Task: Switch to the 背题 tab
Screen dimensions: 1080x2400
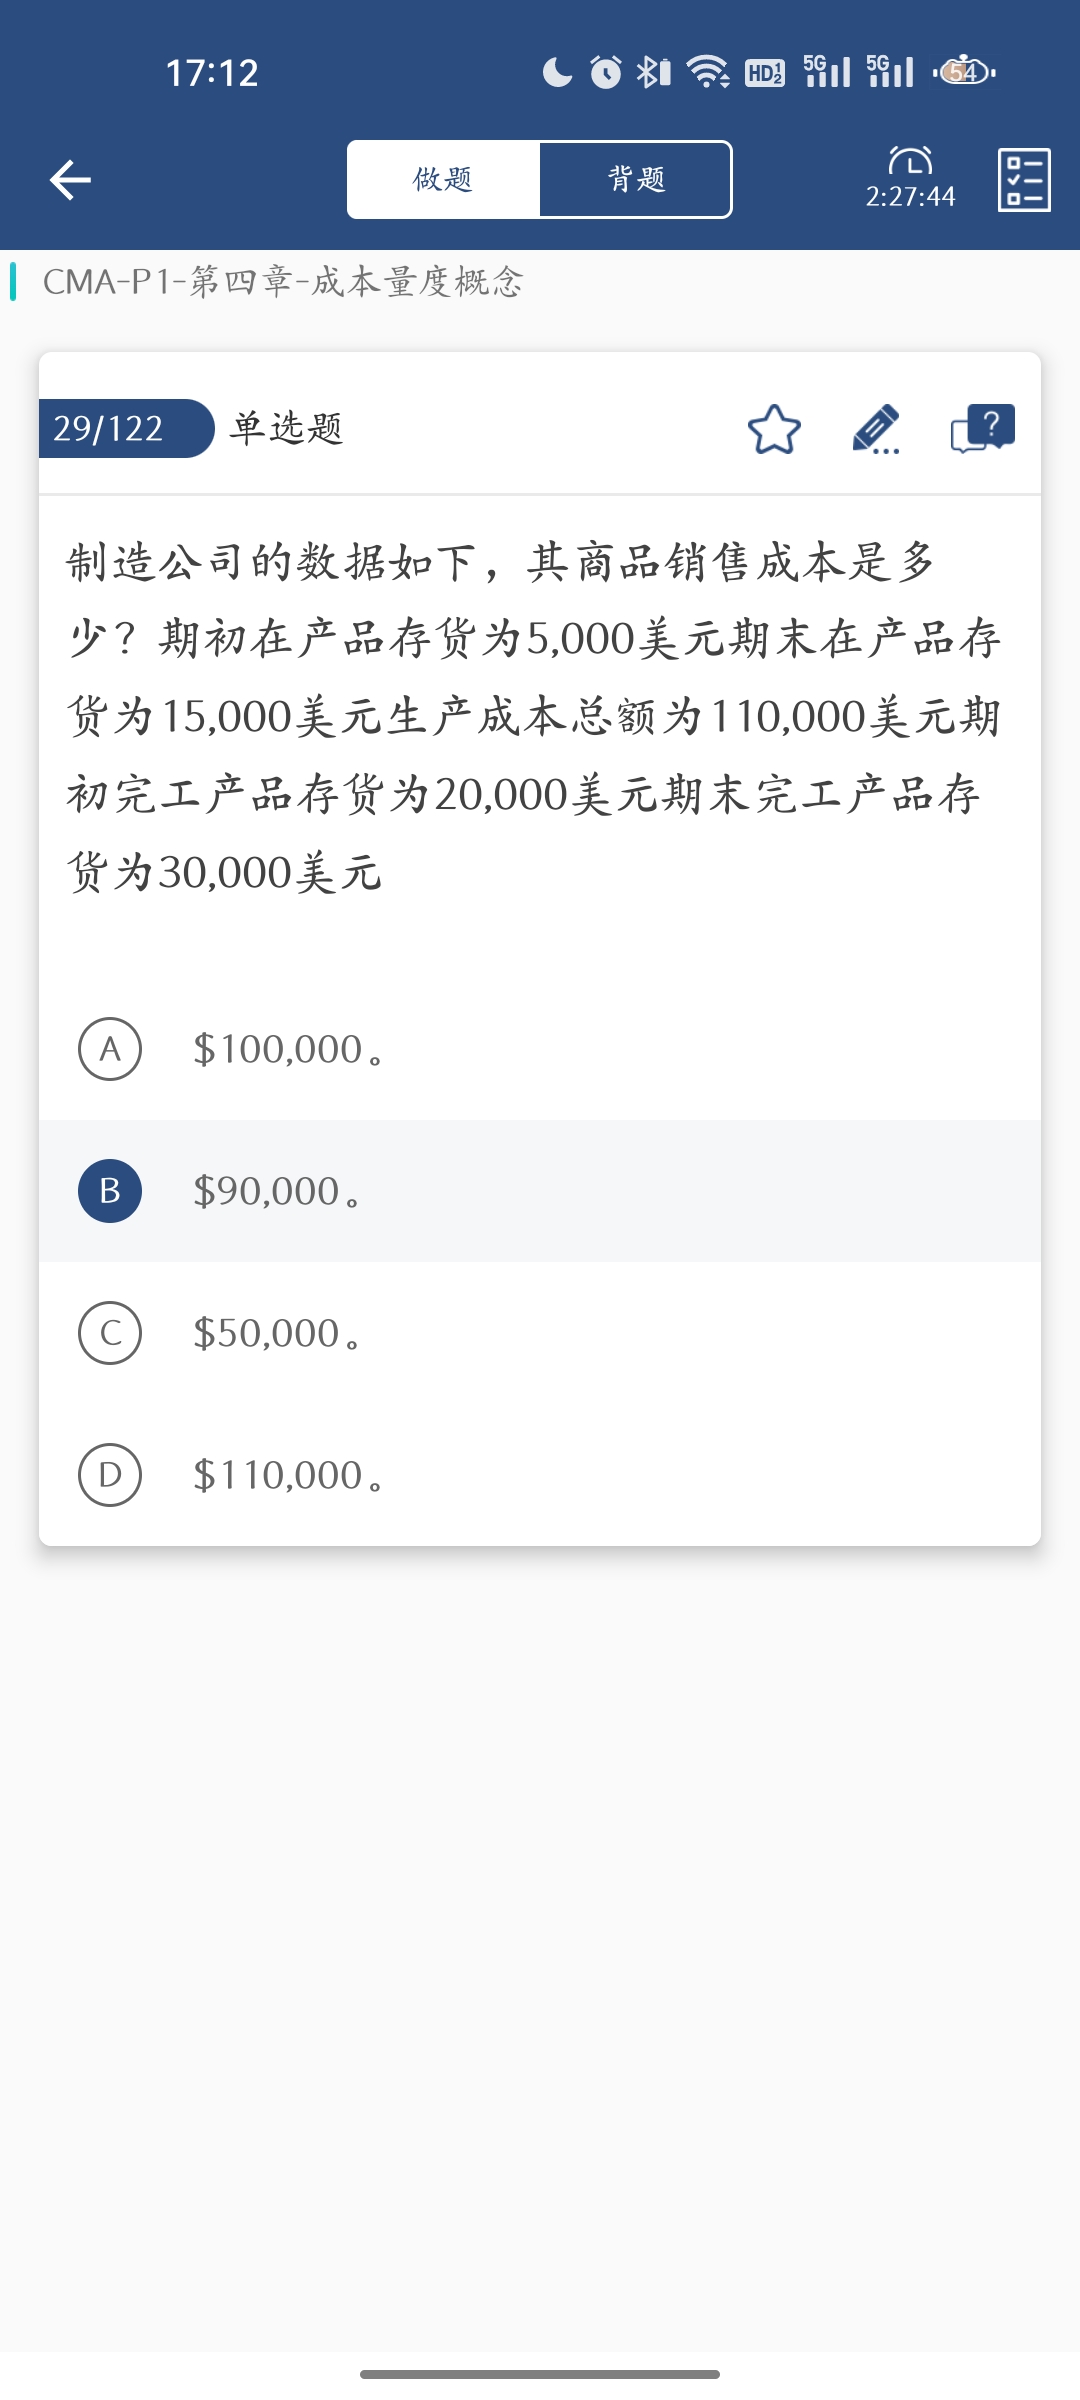Action: (x=636, y=180)
